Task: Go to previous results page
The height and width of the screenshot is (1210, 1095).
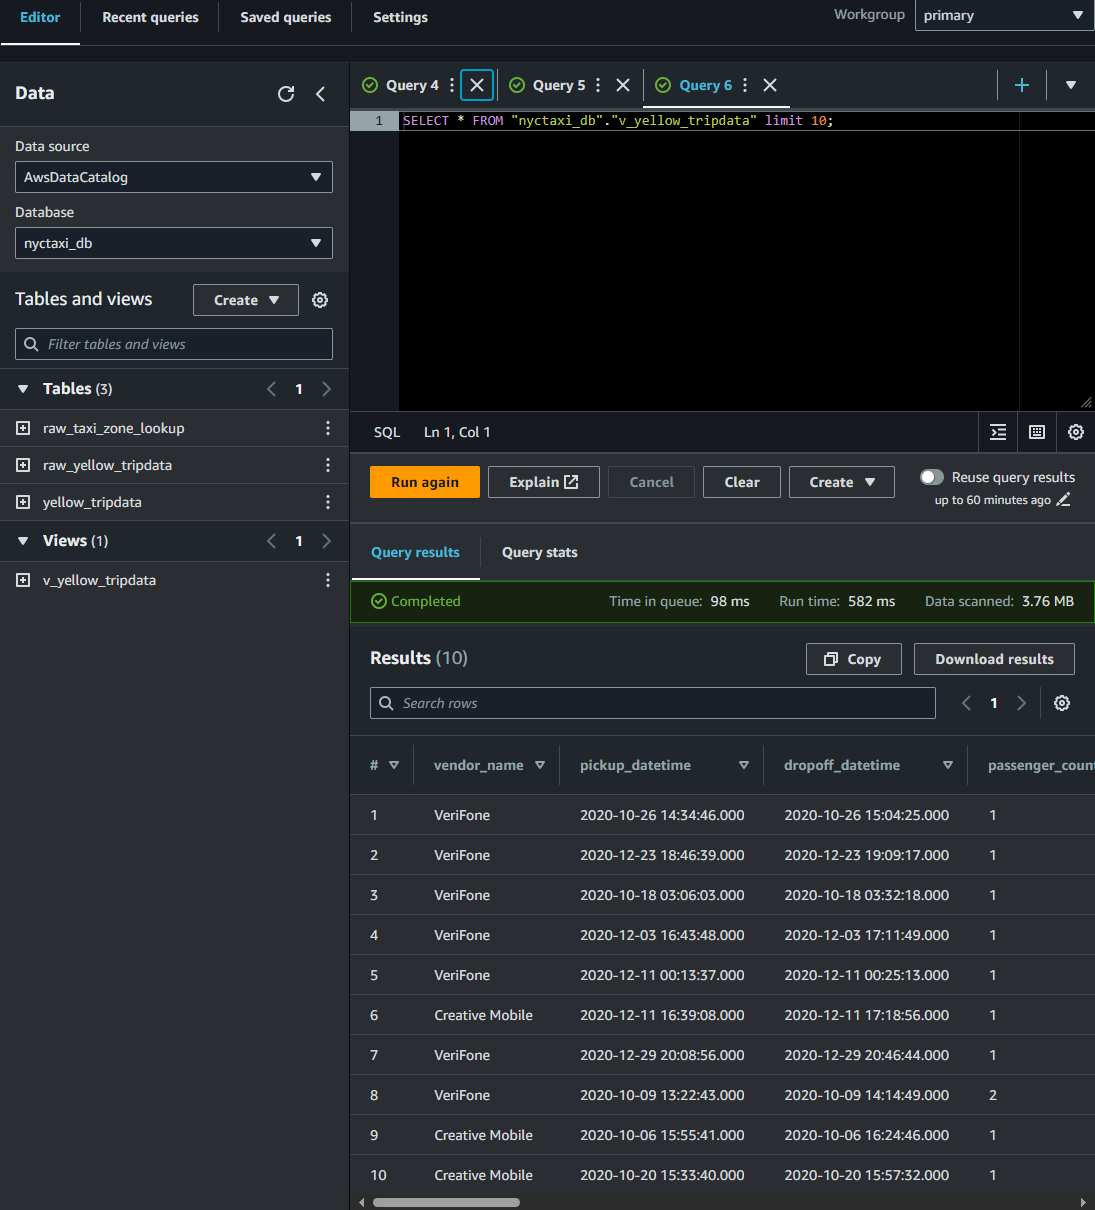Action: 966,703
